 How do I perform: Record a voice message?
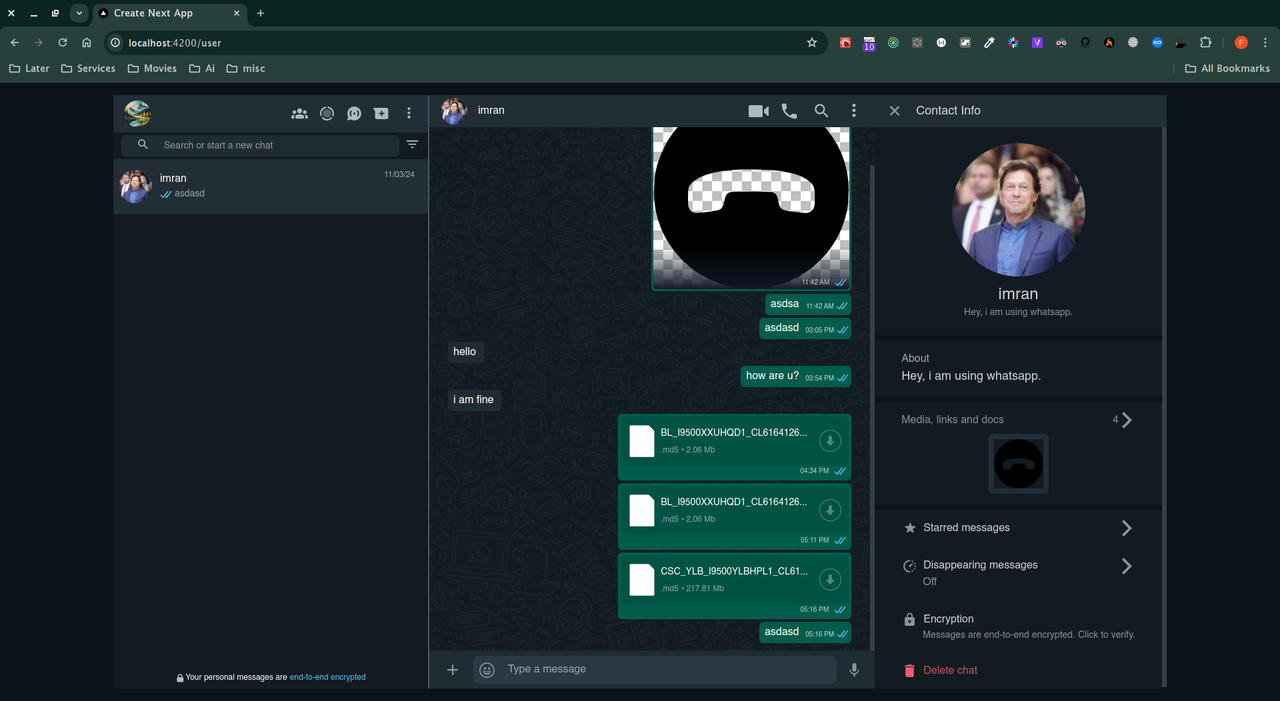(x=854, y=669)
